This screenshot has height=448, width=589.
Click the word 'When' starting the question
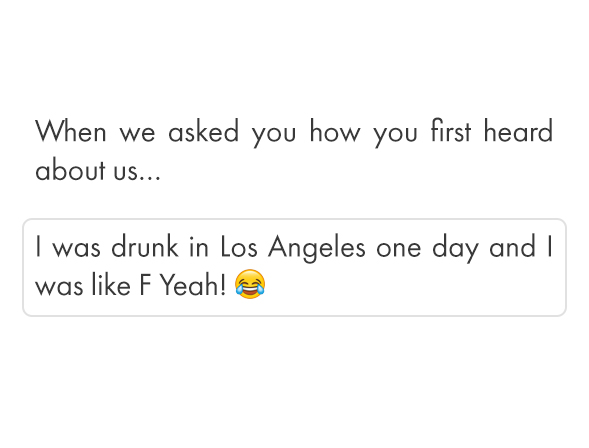pos(71,131)
